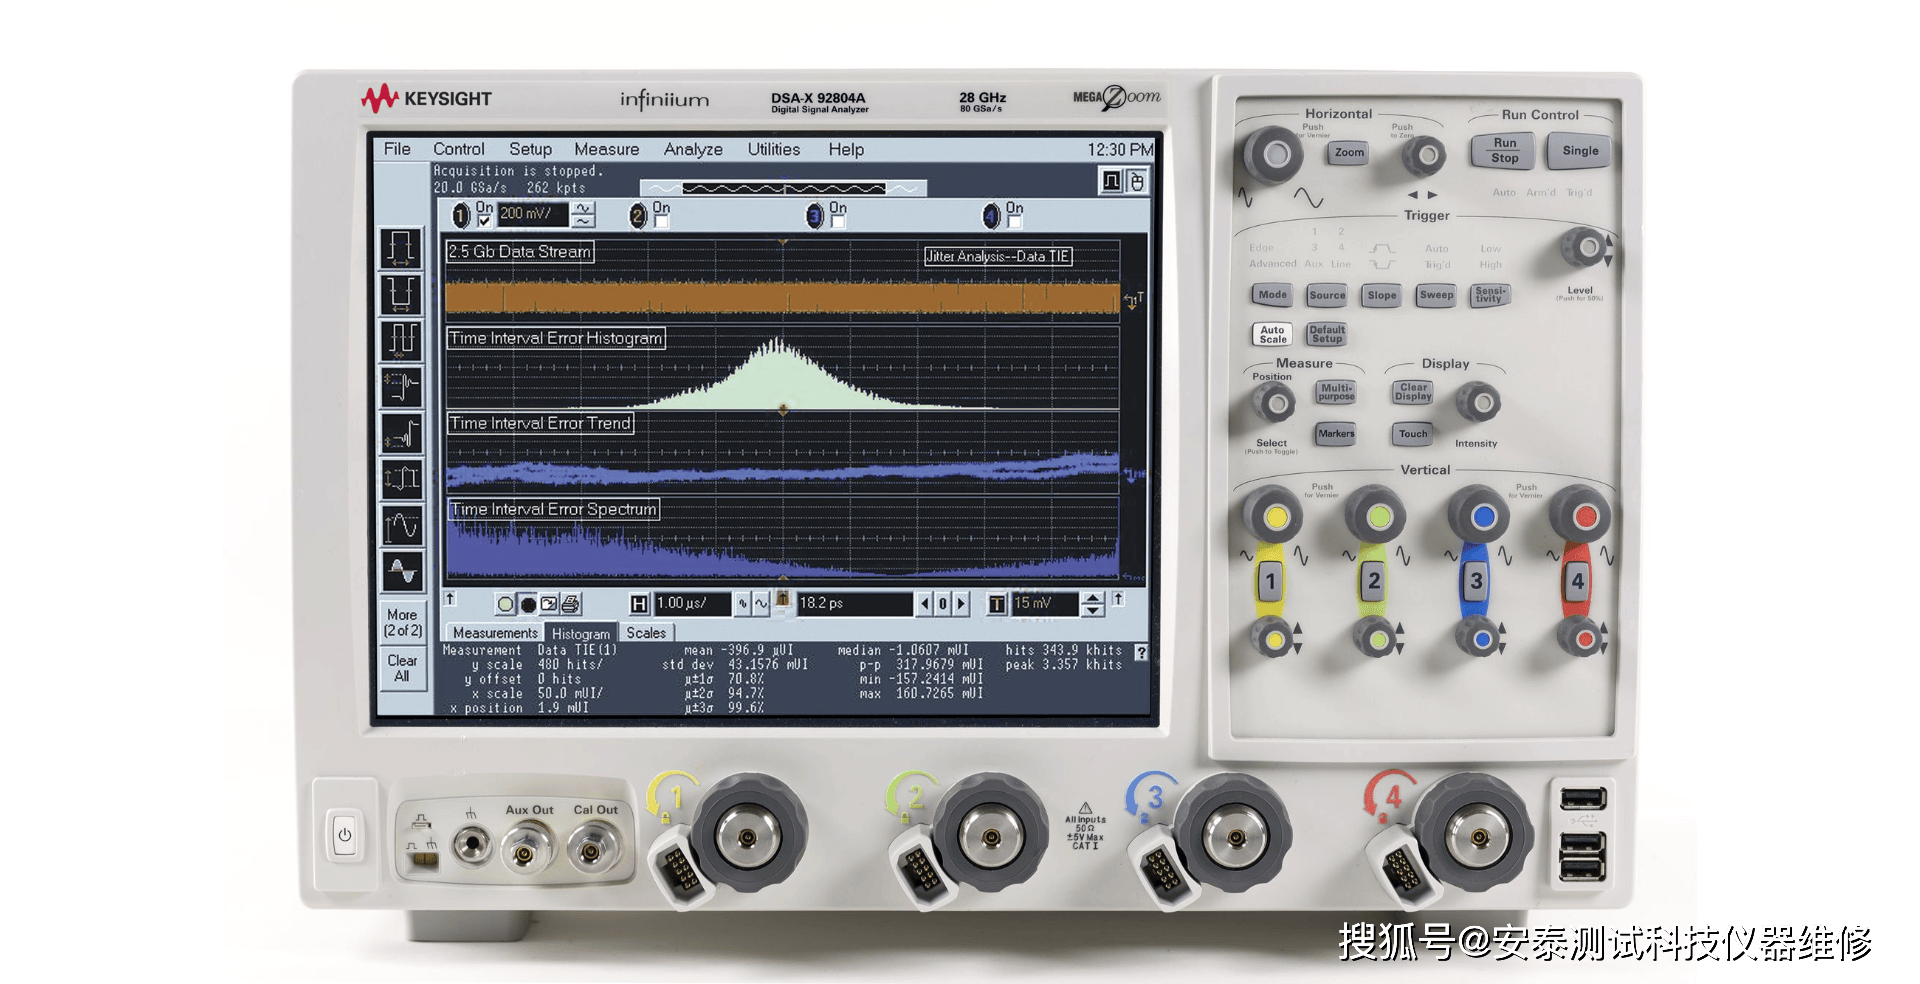Viewport: 1920px width, 984px height.
Task: Toggle the Run Stop front-panel button
Action: pos(1504,151)
